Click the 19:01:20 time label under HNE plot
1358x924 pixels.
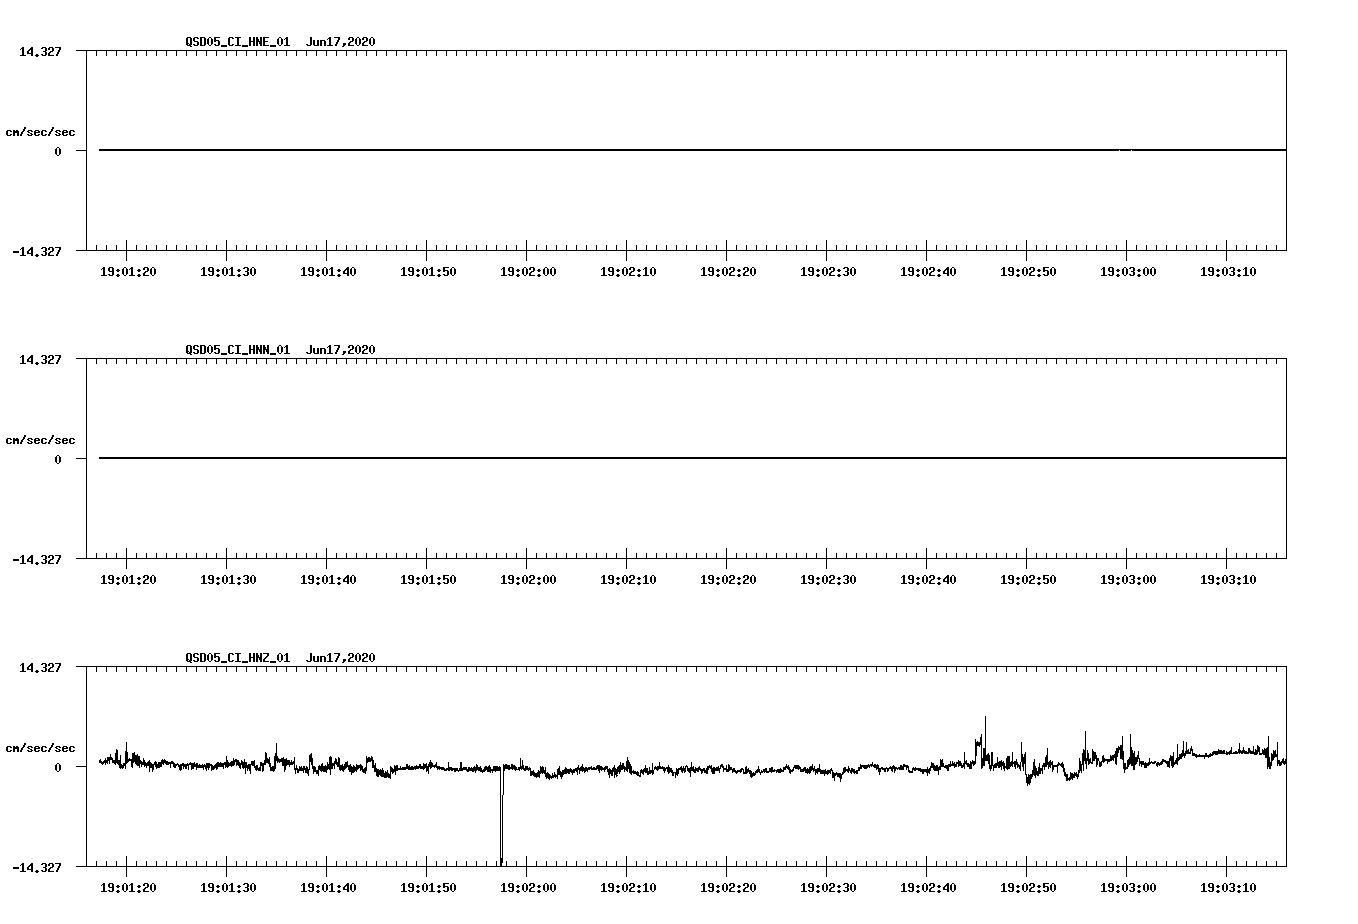128,272
